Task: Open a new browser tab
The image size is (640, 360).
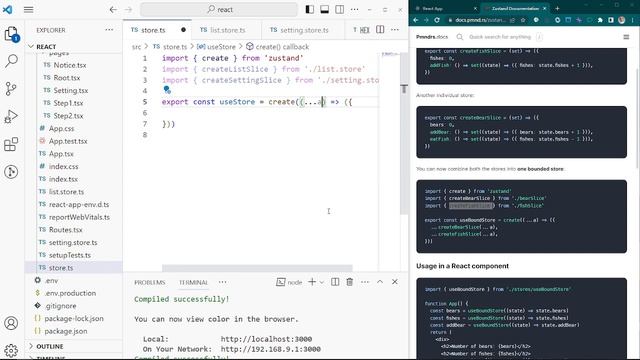Action: (557, 8)
